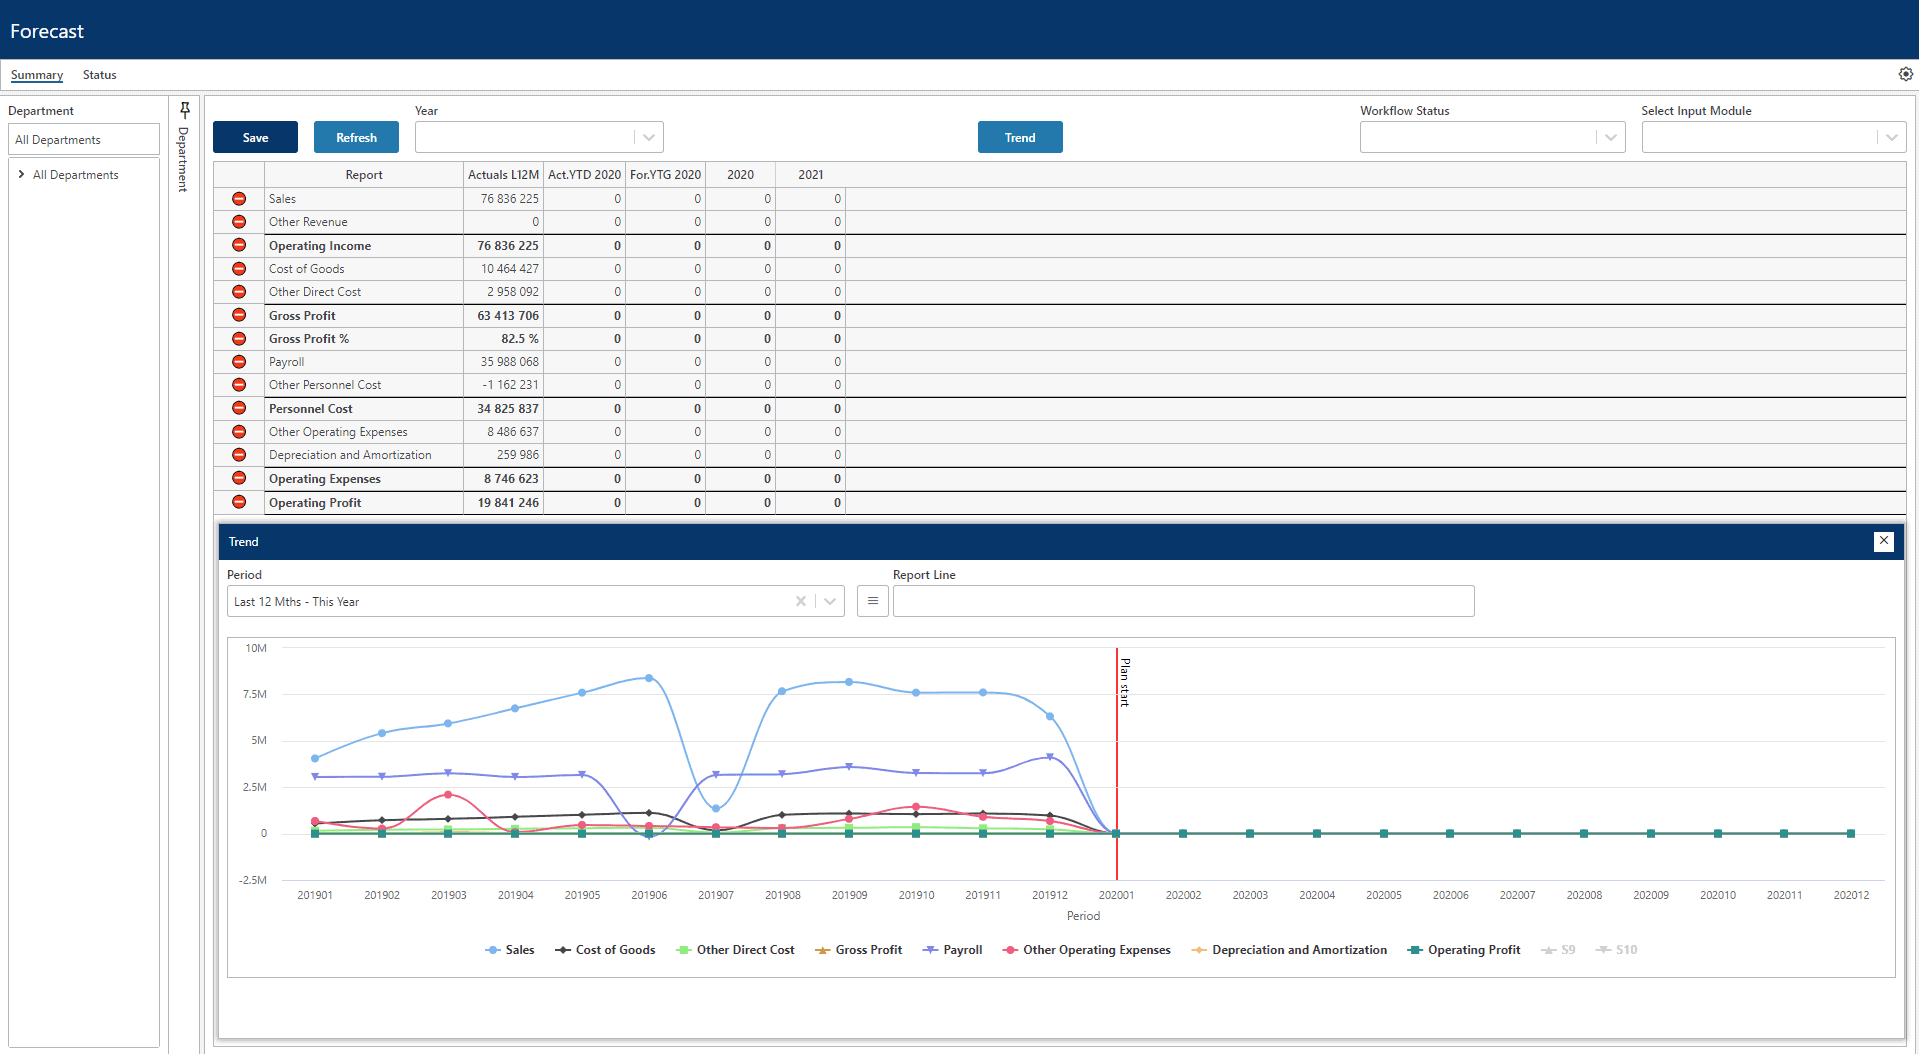1919x1054 pixels.
Task: Click the Save button
Action: tap(255, 137)
